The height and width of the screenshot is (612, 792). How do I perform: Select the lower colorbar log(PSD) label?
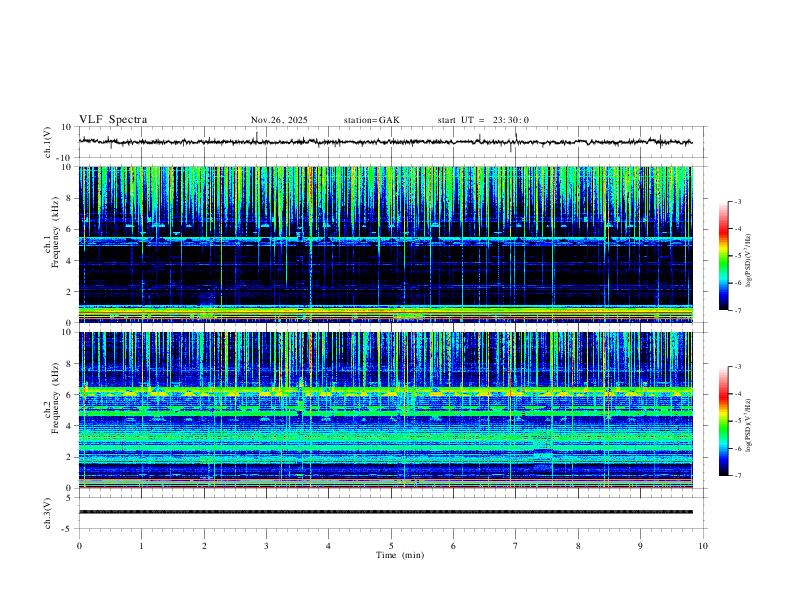click(749, 425)
